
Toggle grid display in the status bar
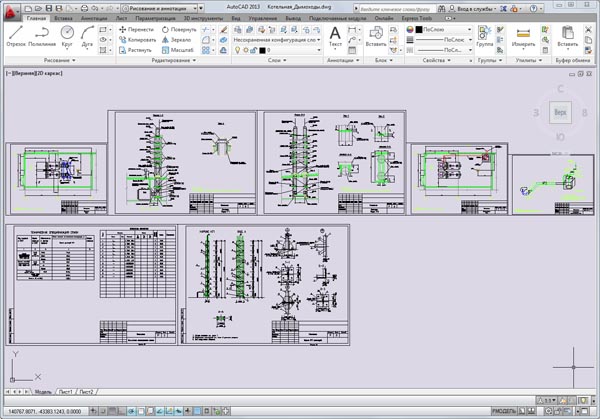[x=114, y=412]
